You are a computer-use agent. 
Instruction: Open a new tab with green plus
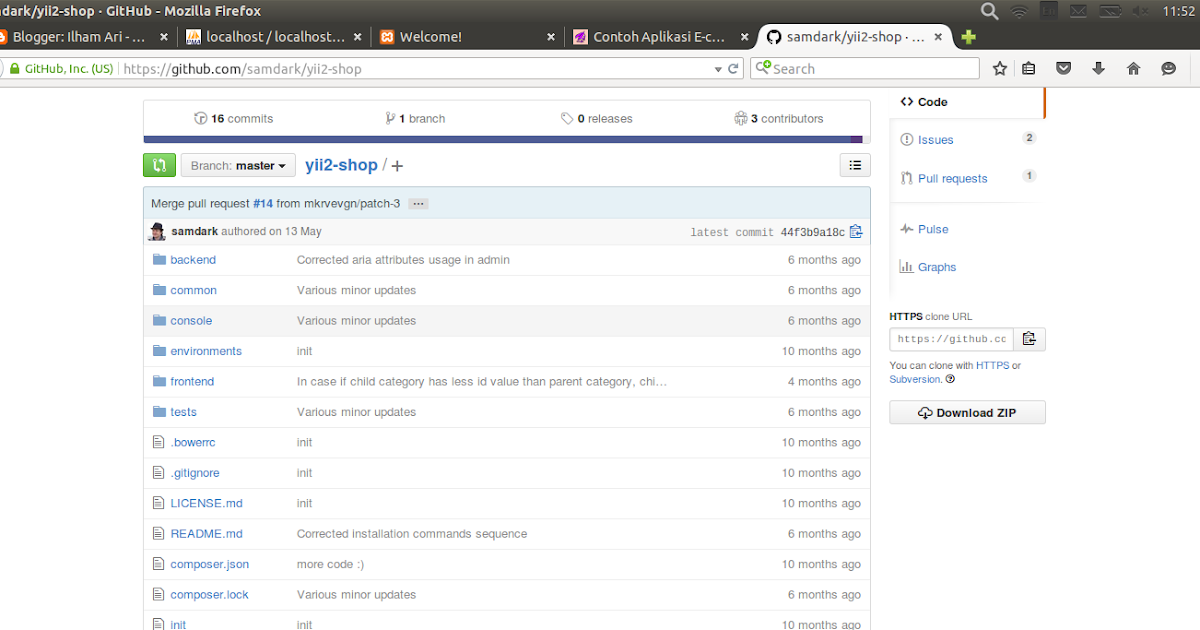coord(968,37)
